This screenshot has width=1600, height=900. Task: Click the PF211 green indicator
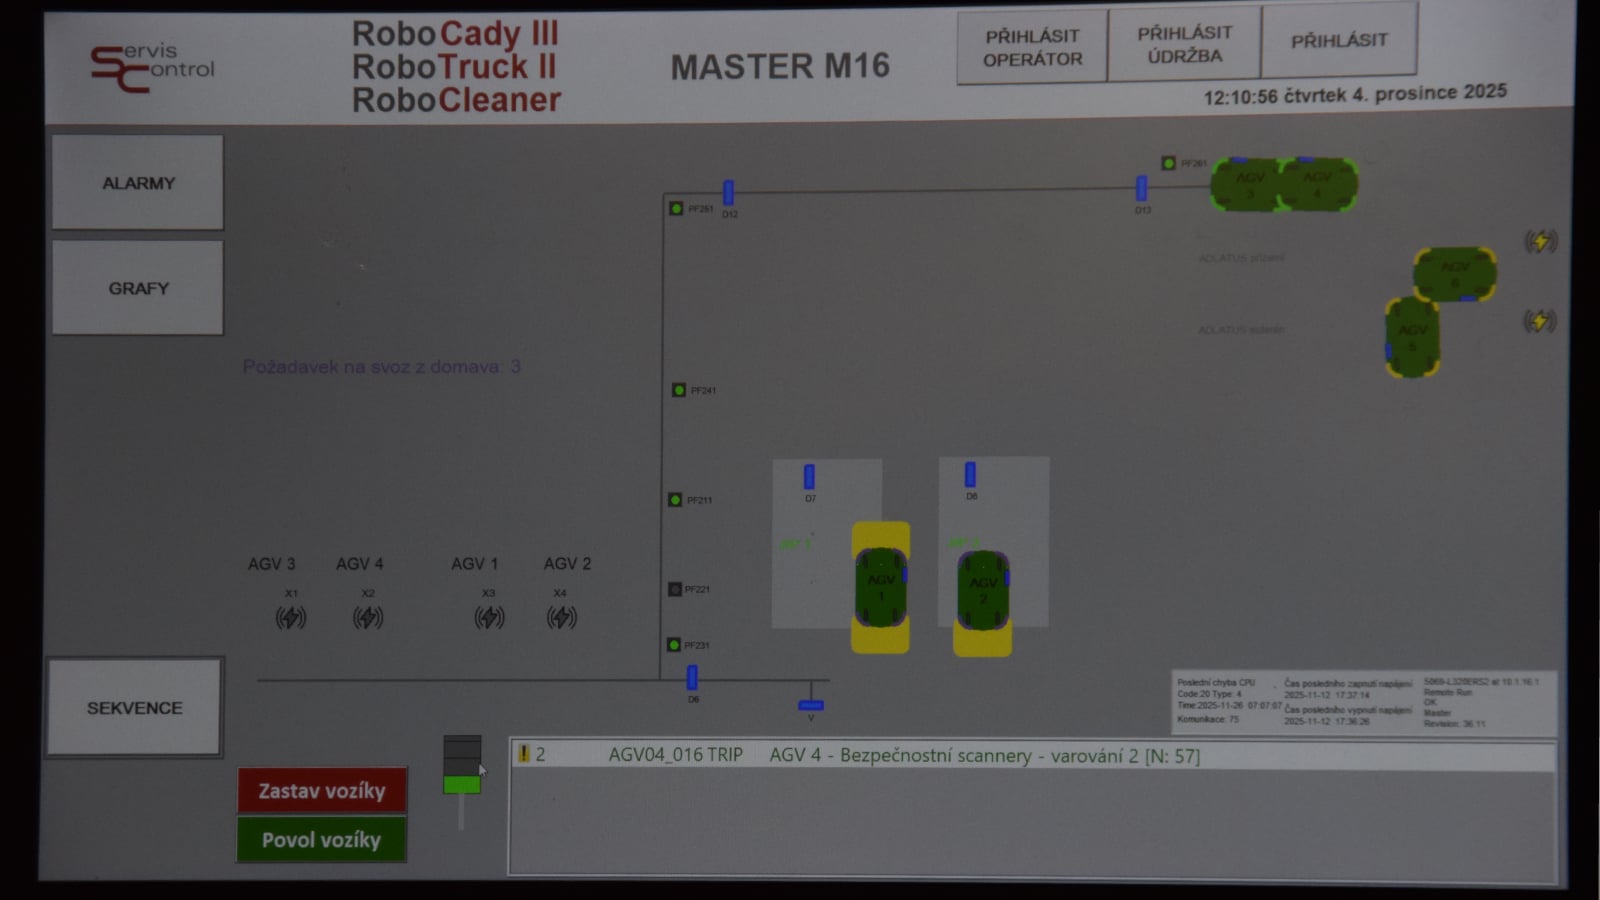click(675, 499)
